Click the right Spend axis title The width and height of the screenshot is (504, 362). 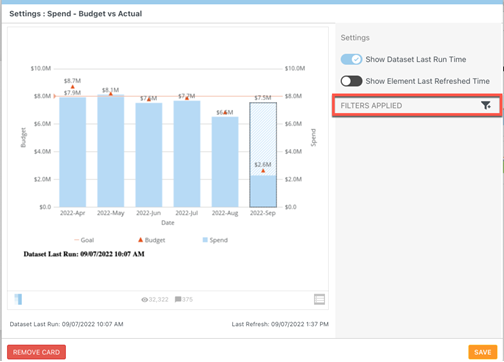click(x=313, y=137)
